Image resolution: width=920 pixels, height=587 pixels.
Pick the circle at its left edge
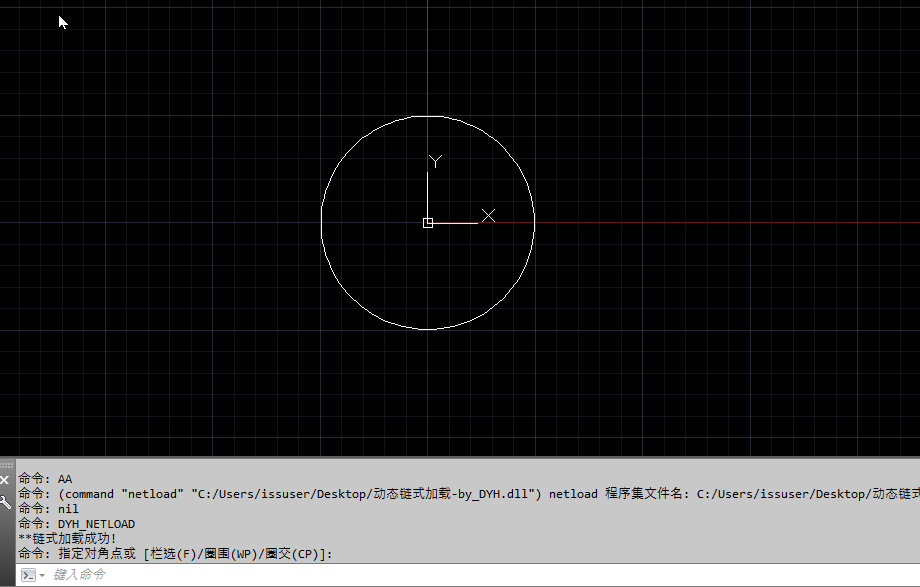pyautogui.click(x=321, y=222)
